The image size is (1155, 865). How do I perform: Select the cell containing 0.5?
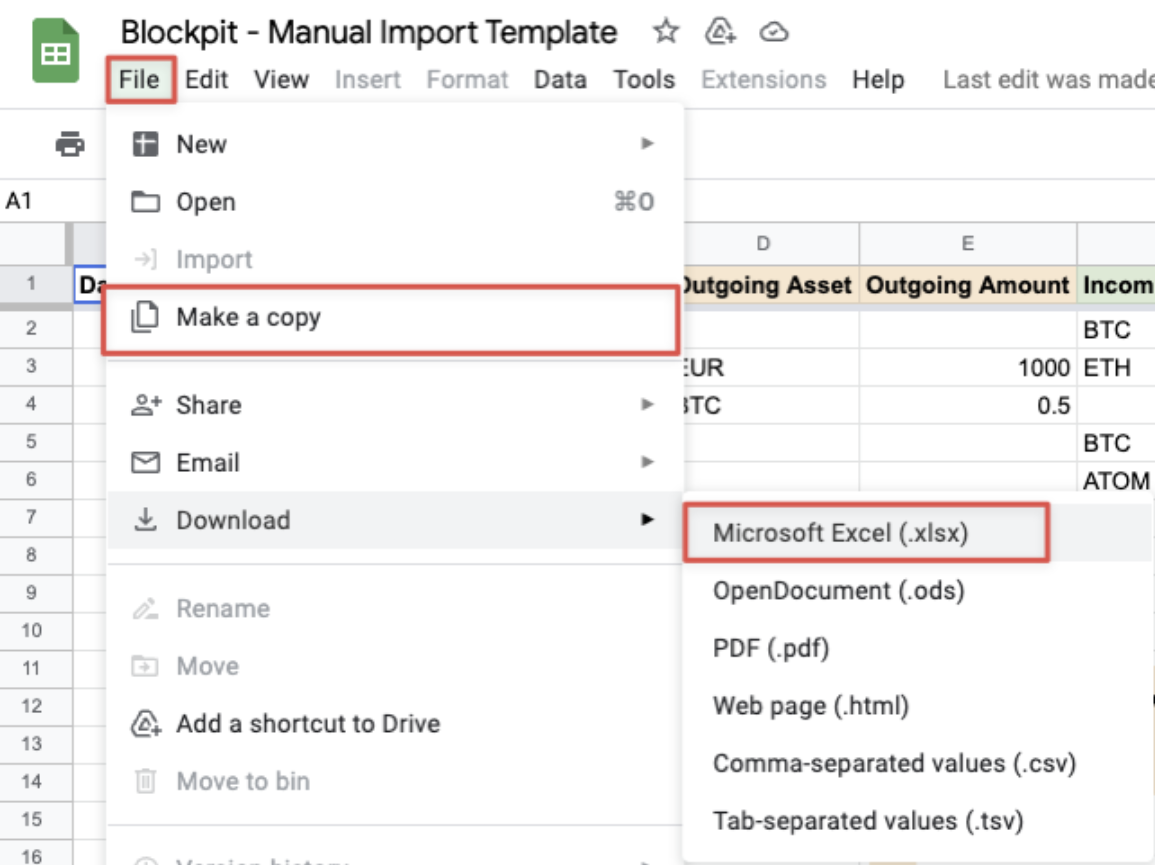(967, 405)
